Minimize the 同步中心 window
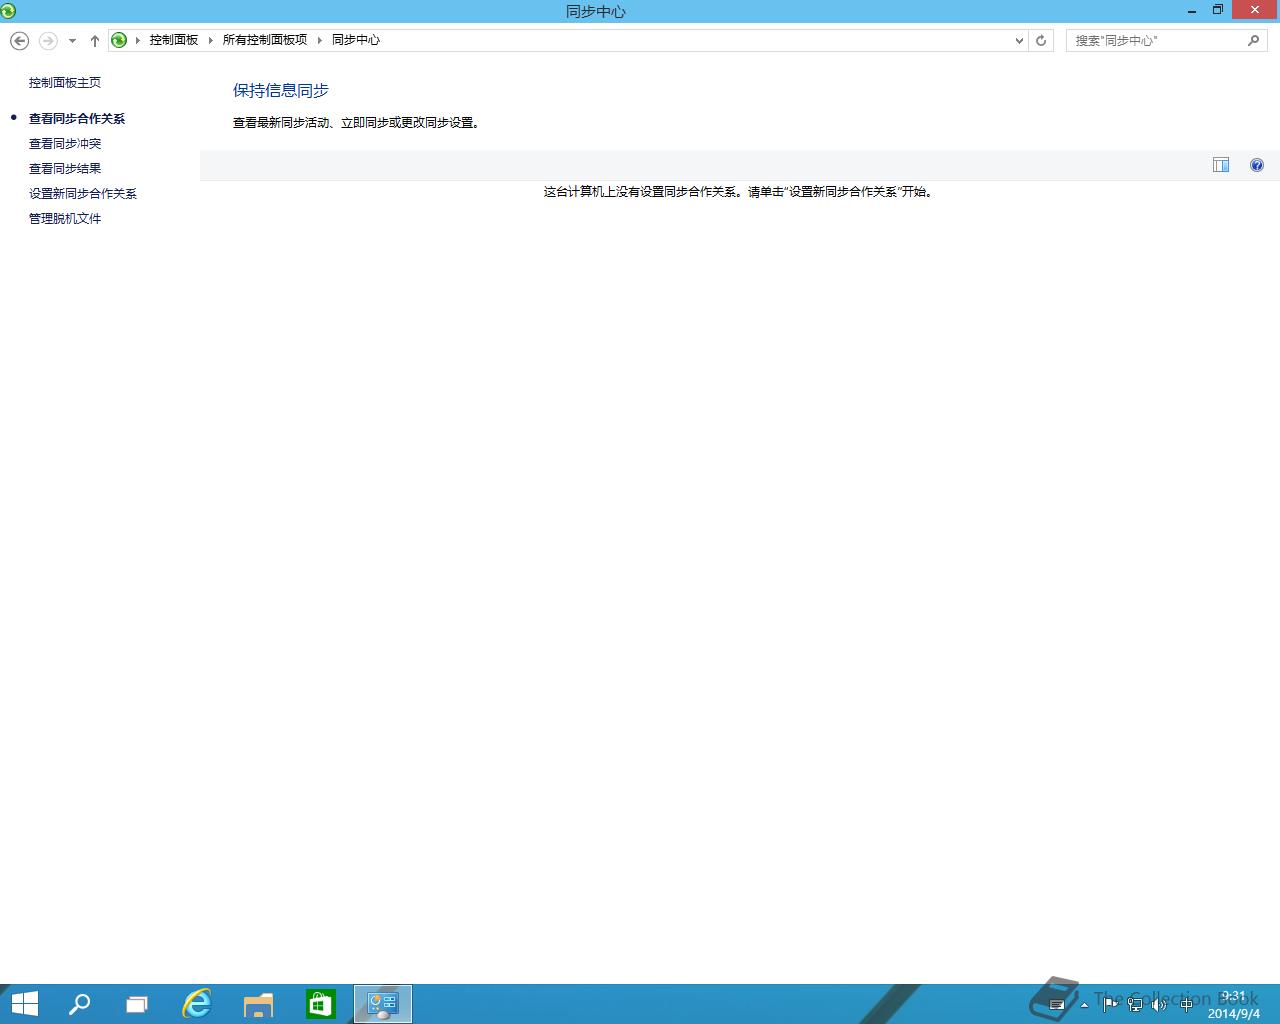 pos(1192,11)
